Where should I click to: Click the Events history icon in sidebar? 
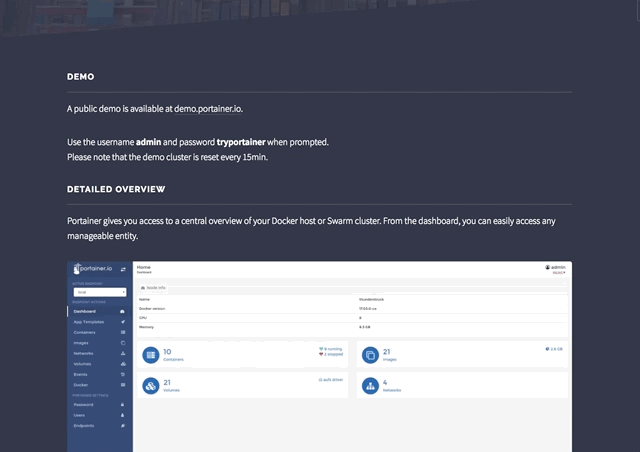point(122,374)
